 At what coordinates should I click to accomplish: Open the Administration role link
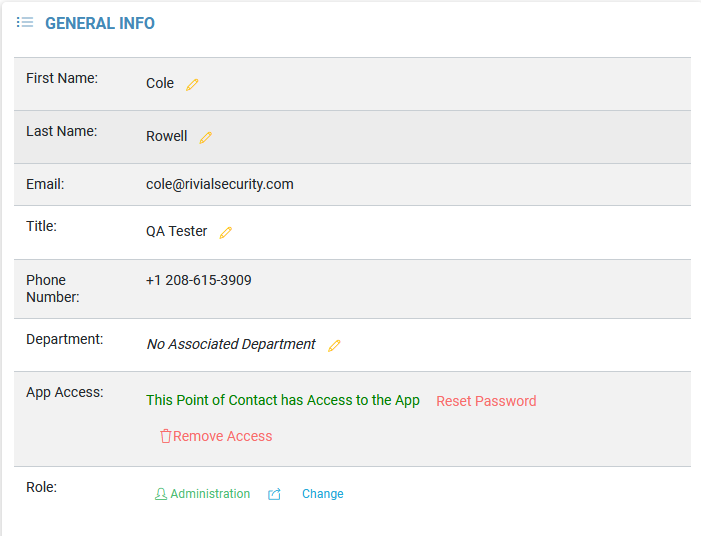[210, 494]
